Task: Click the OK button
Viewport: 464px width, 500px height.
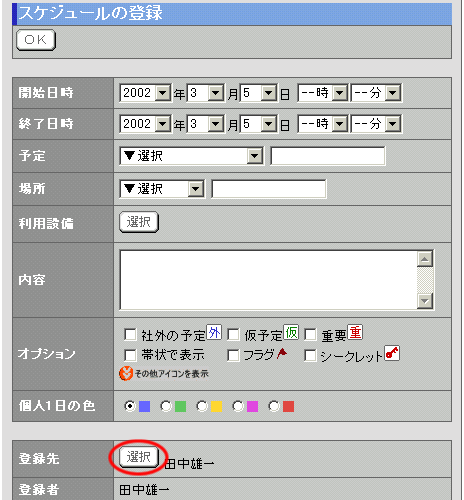Action: [36, 40]
